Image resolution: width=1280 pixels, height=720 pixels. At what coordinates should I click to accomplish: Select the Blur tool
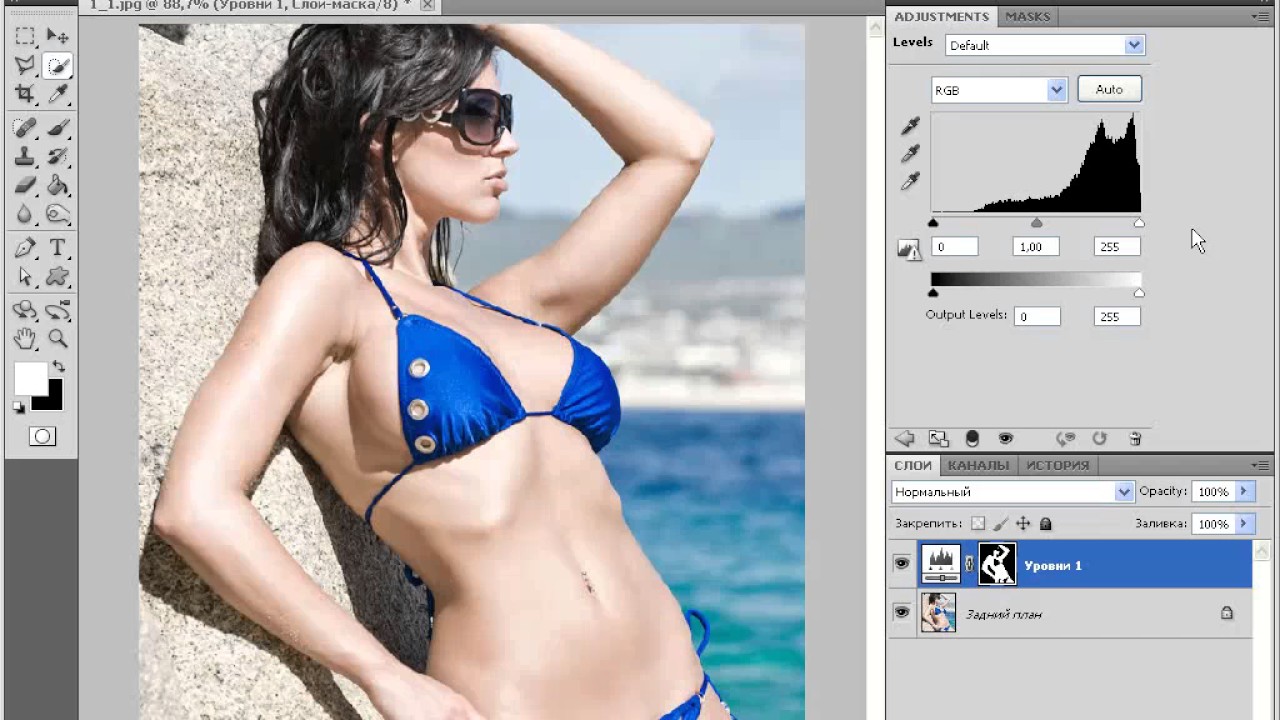point(25,215)
